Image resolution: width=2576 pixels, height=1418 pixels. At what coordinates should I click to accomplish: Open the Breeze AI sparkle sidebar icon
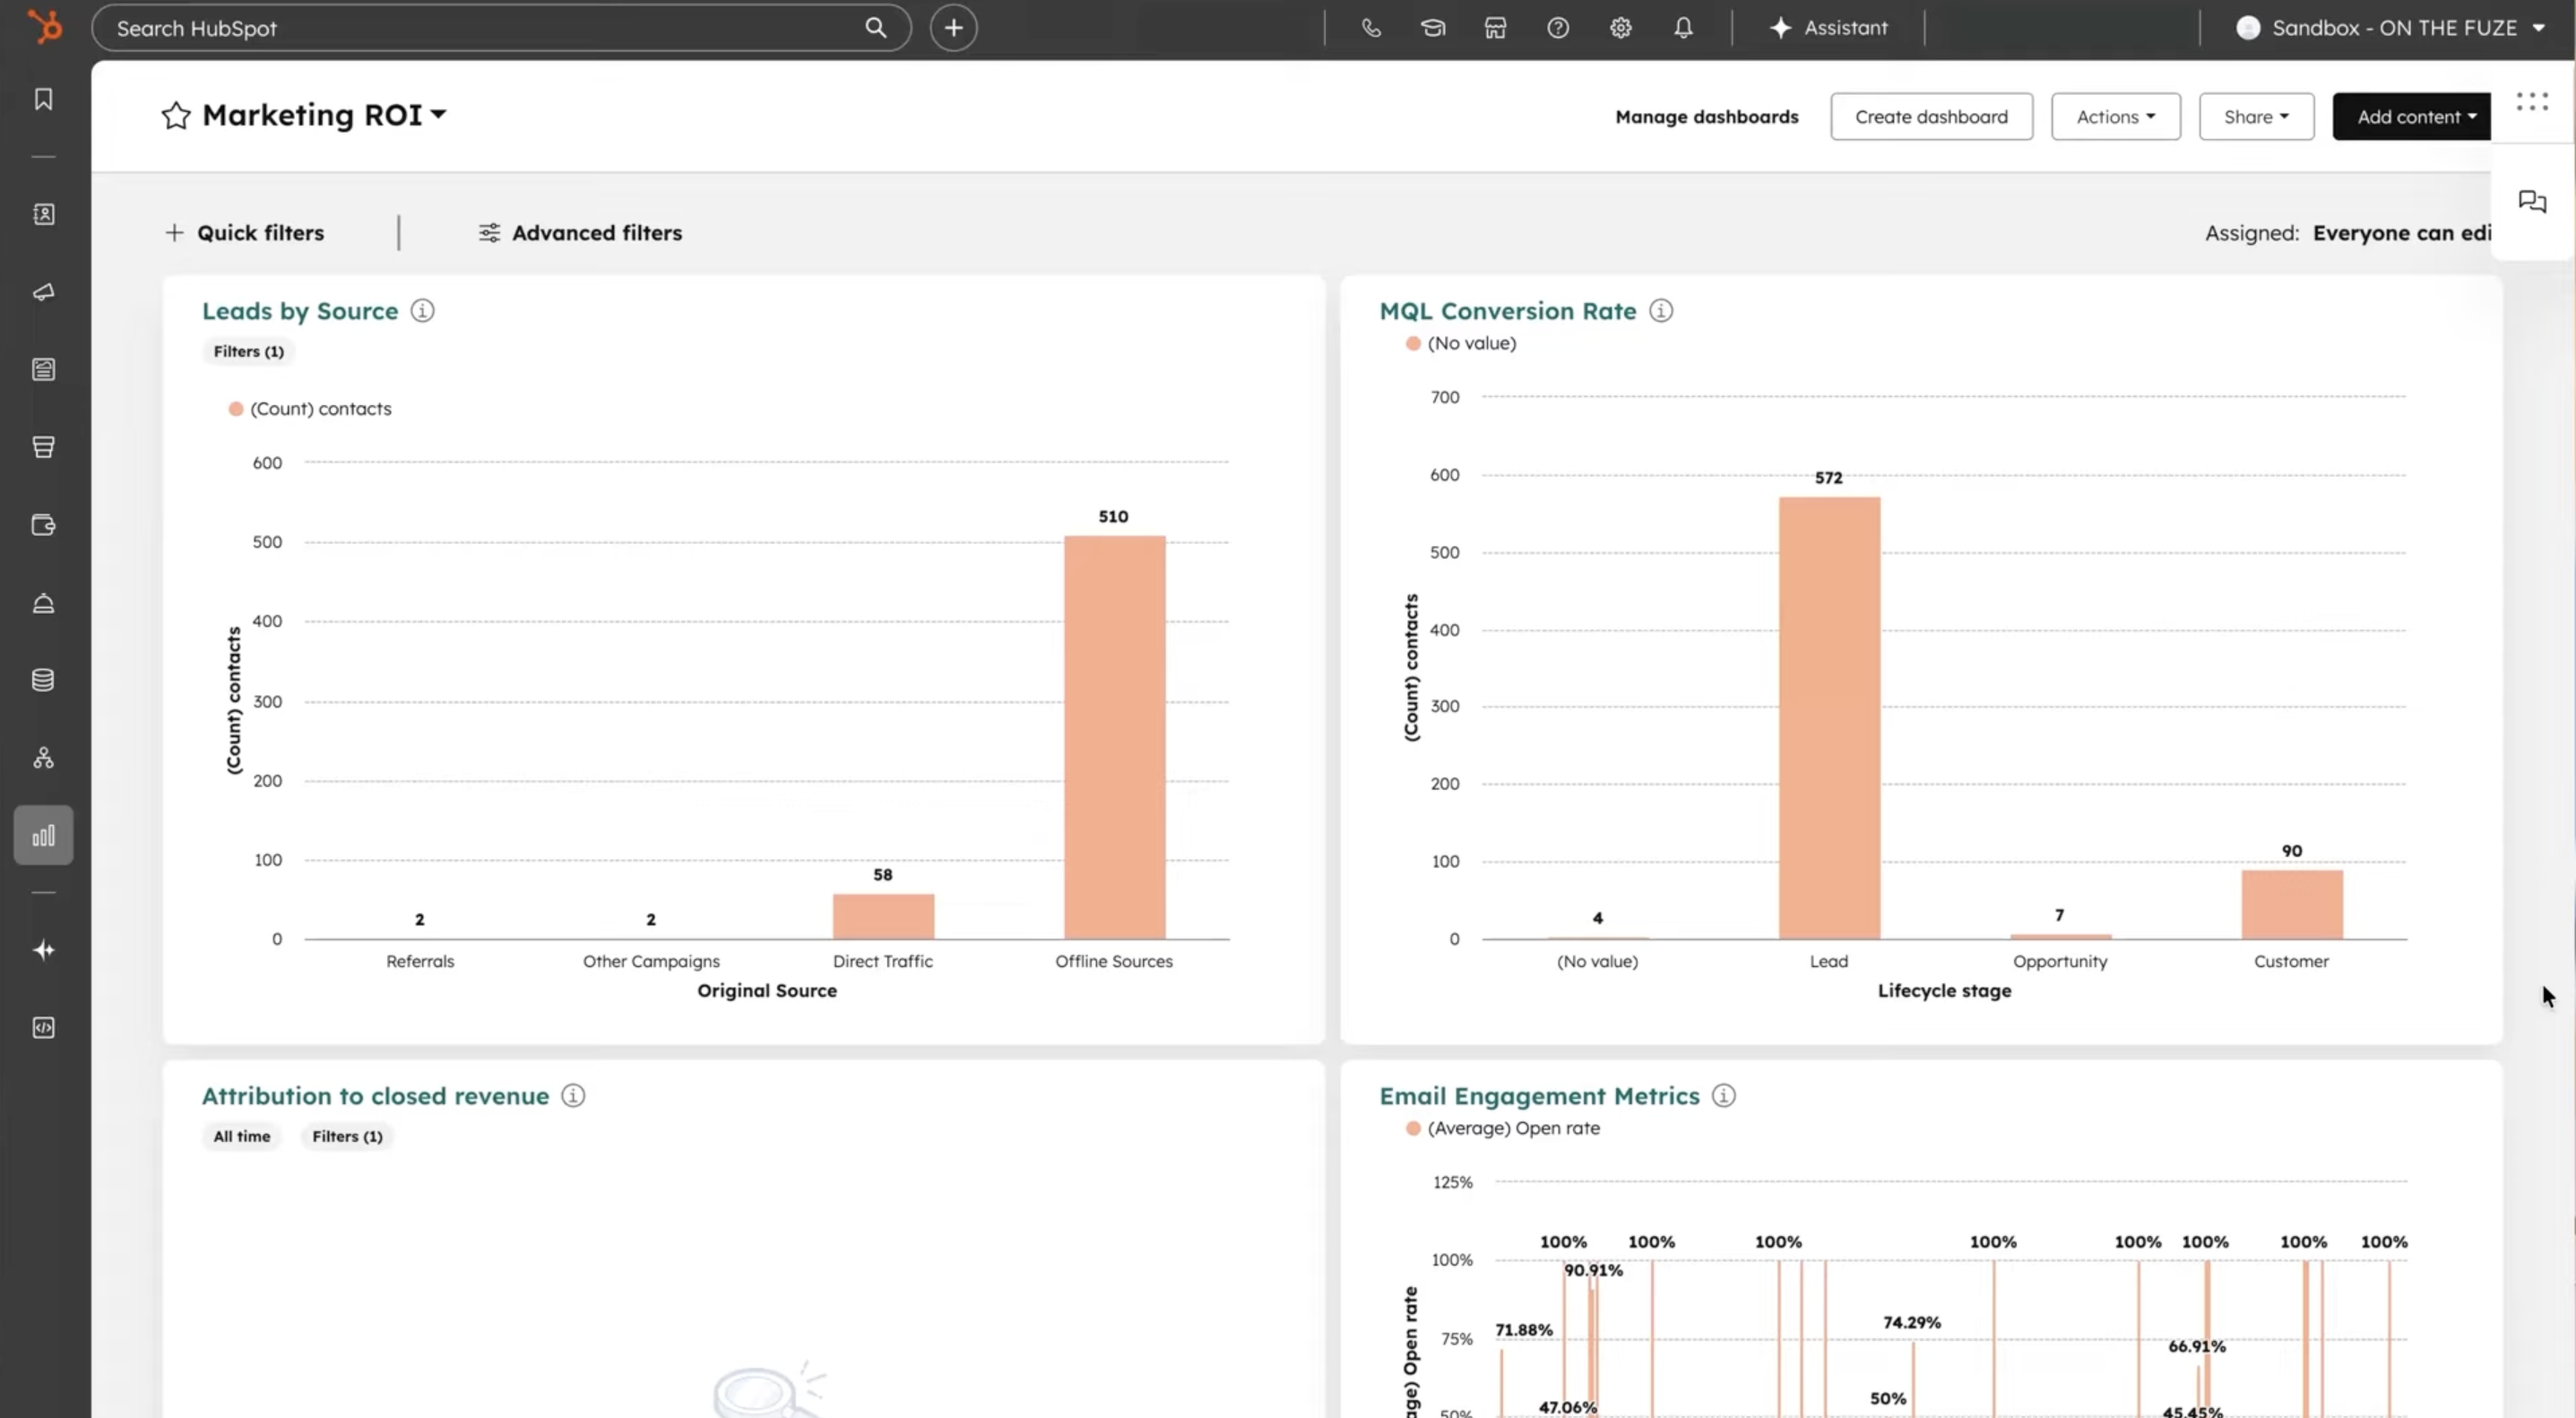click(43, 950)
